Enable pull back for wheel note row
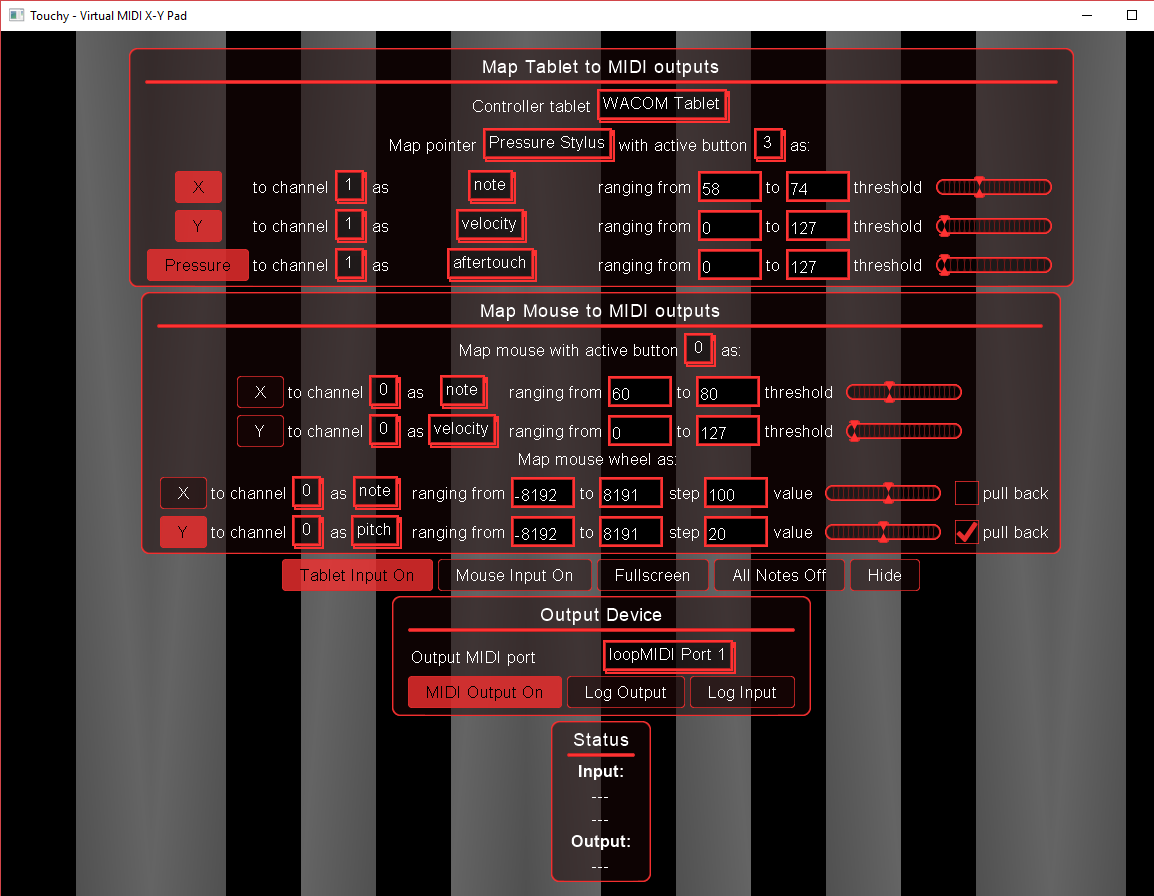 [966, 493]
